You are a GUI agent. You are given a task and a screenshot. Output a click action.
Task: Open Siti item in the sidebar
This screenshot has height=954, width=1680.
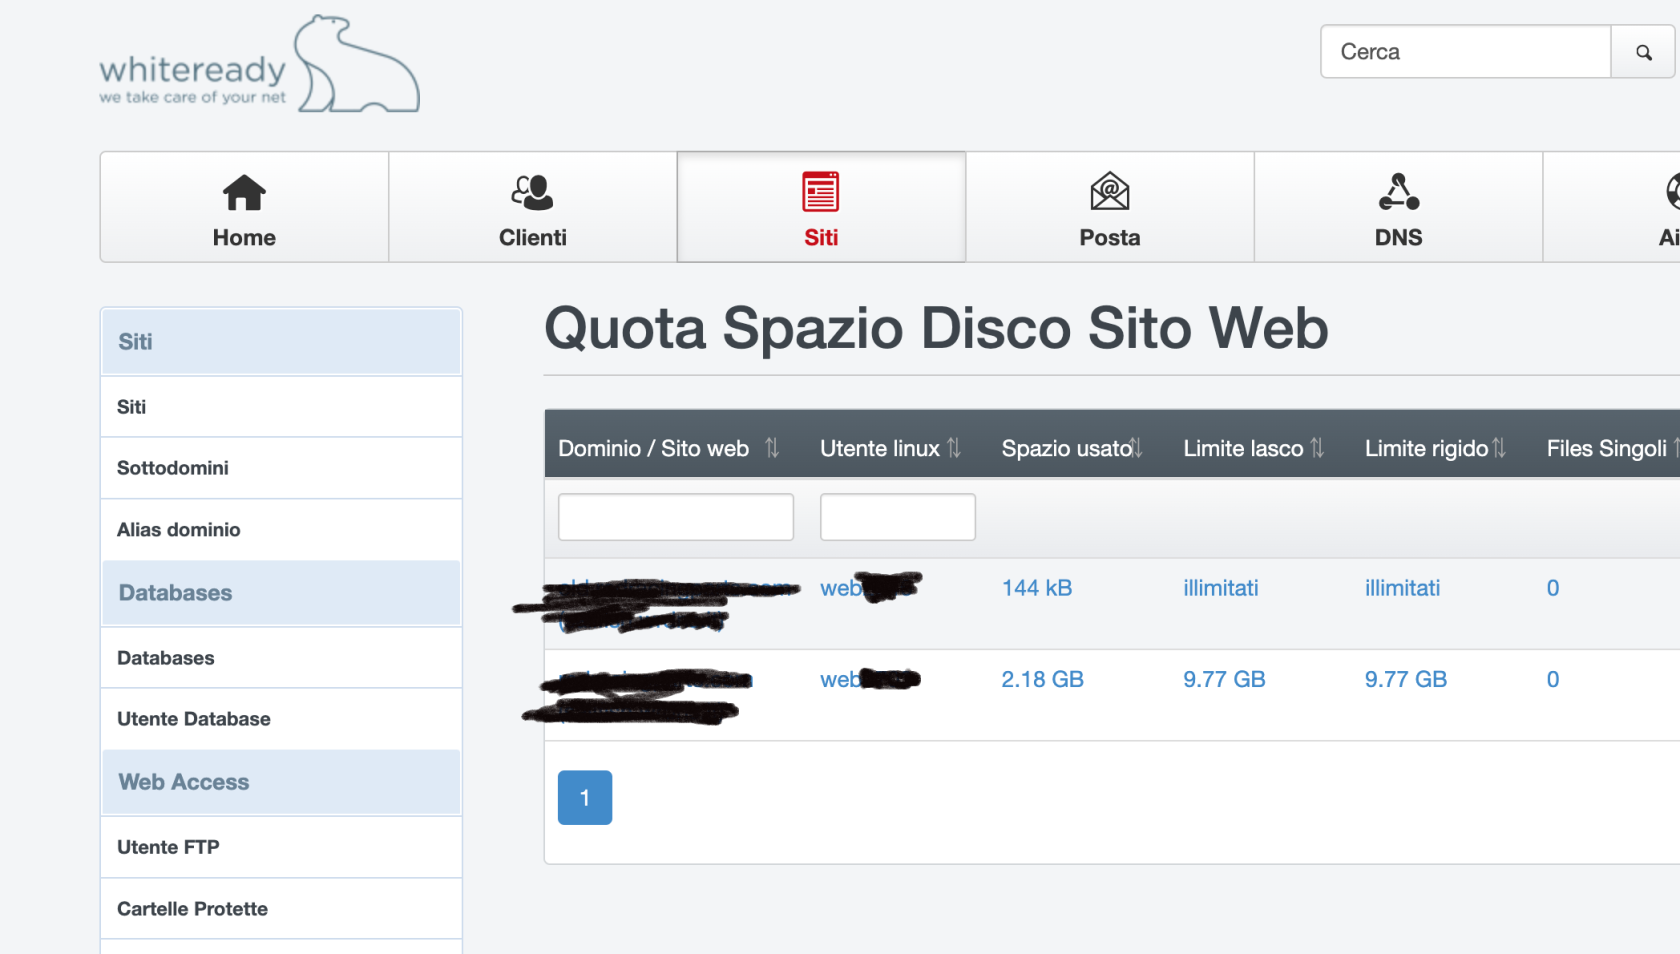pos(281,407)
